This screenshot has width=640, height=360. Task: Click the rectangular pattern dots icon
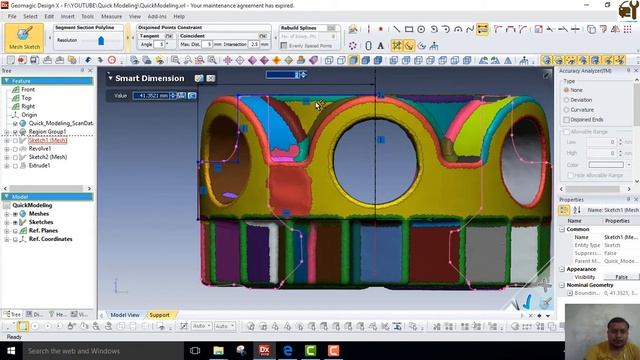point(627,29)
